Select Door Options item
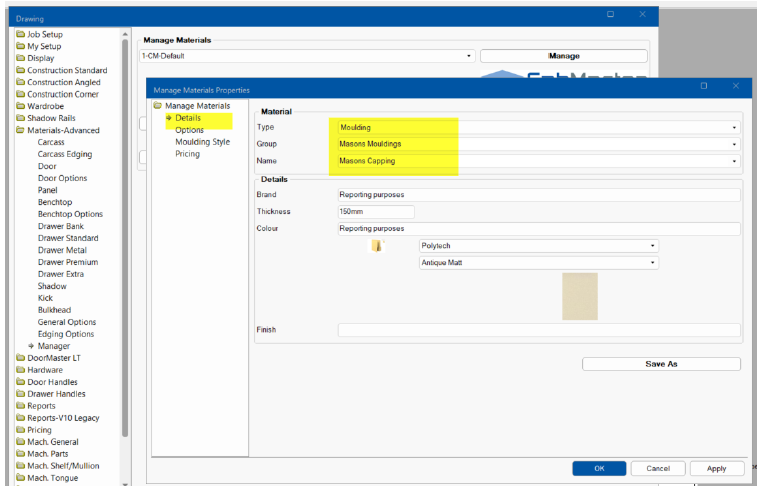 tap(62, 178)
